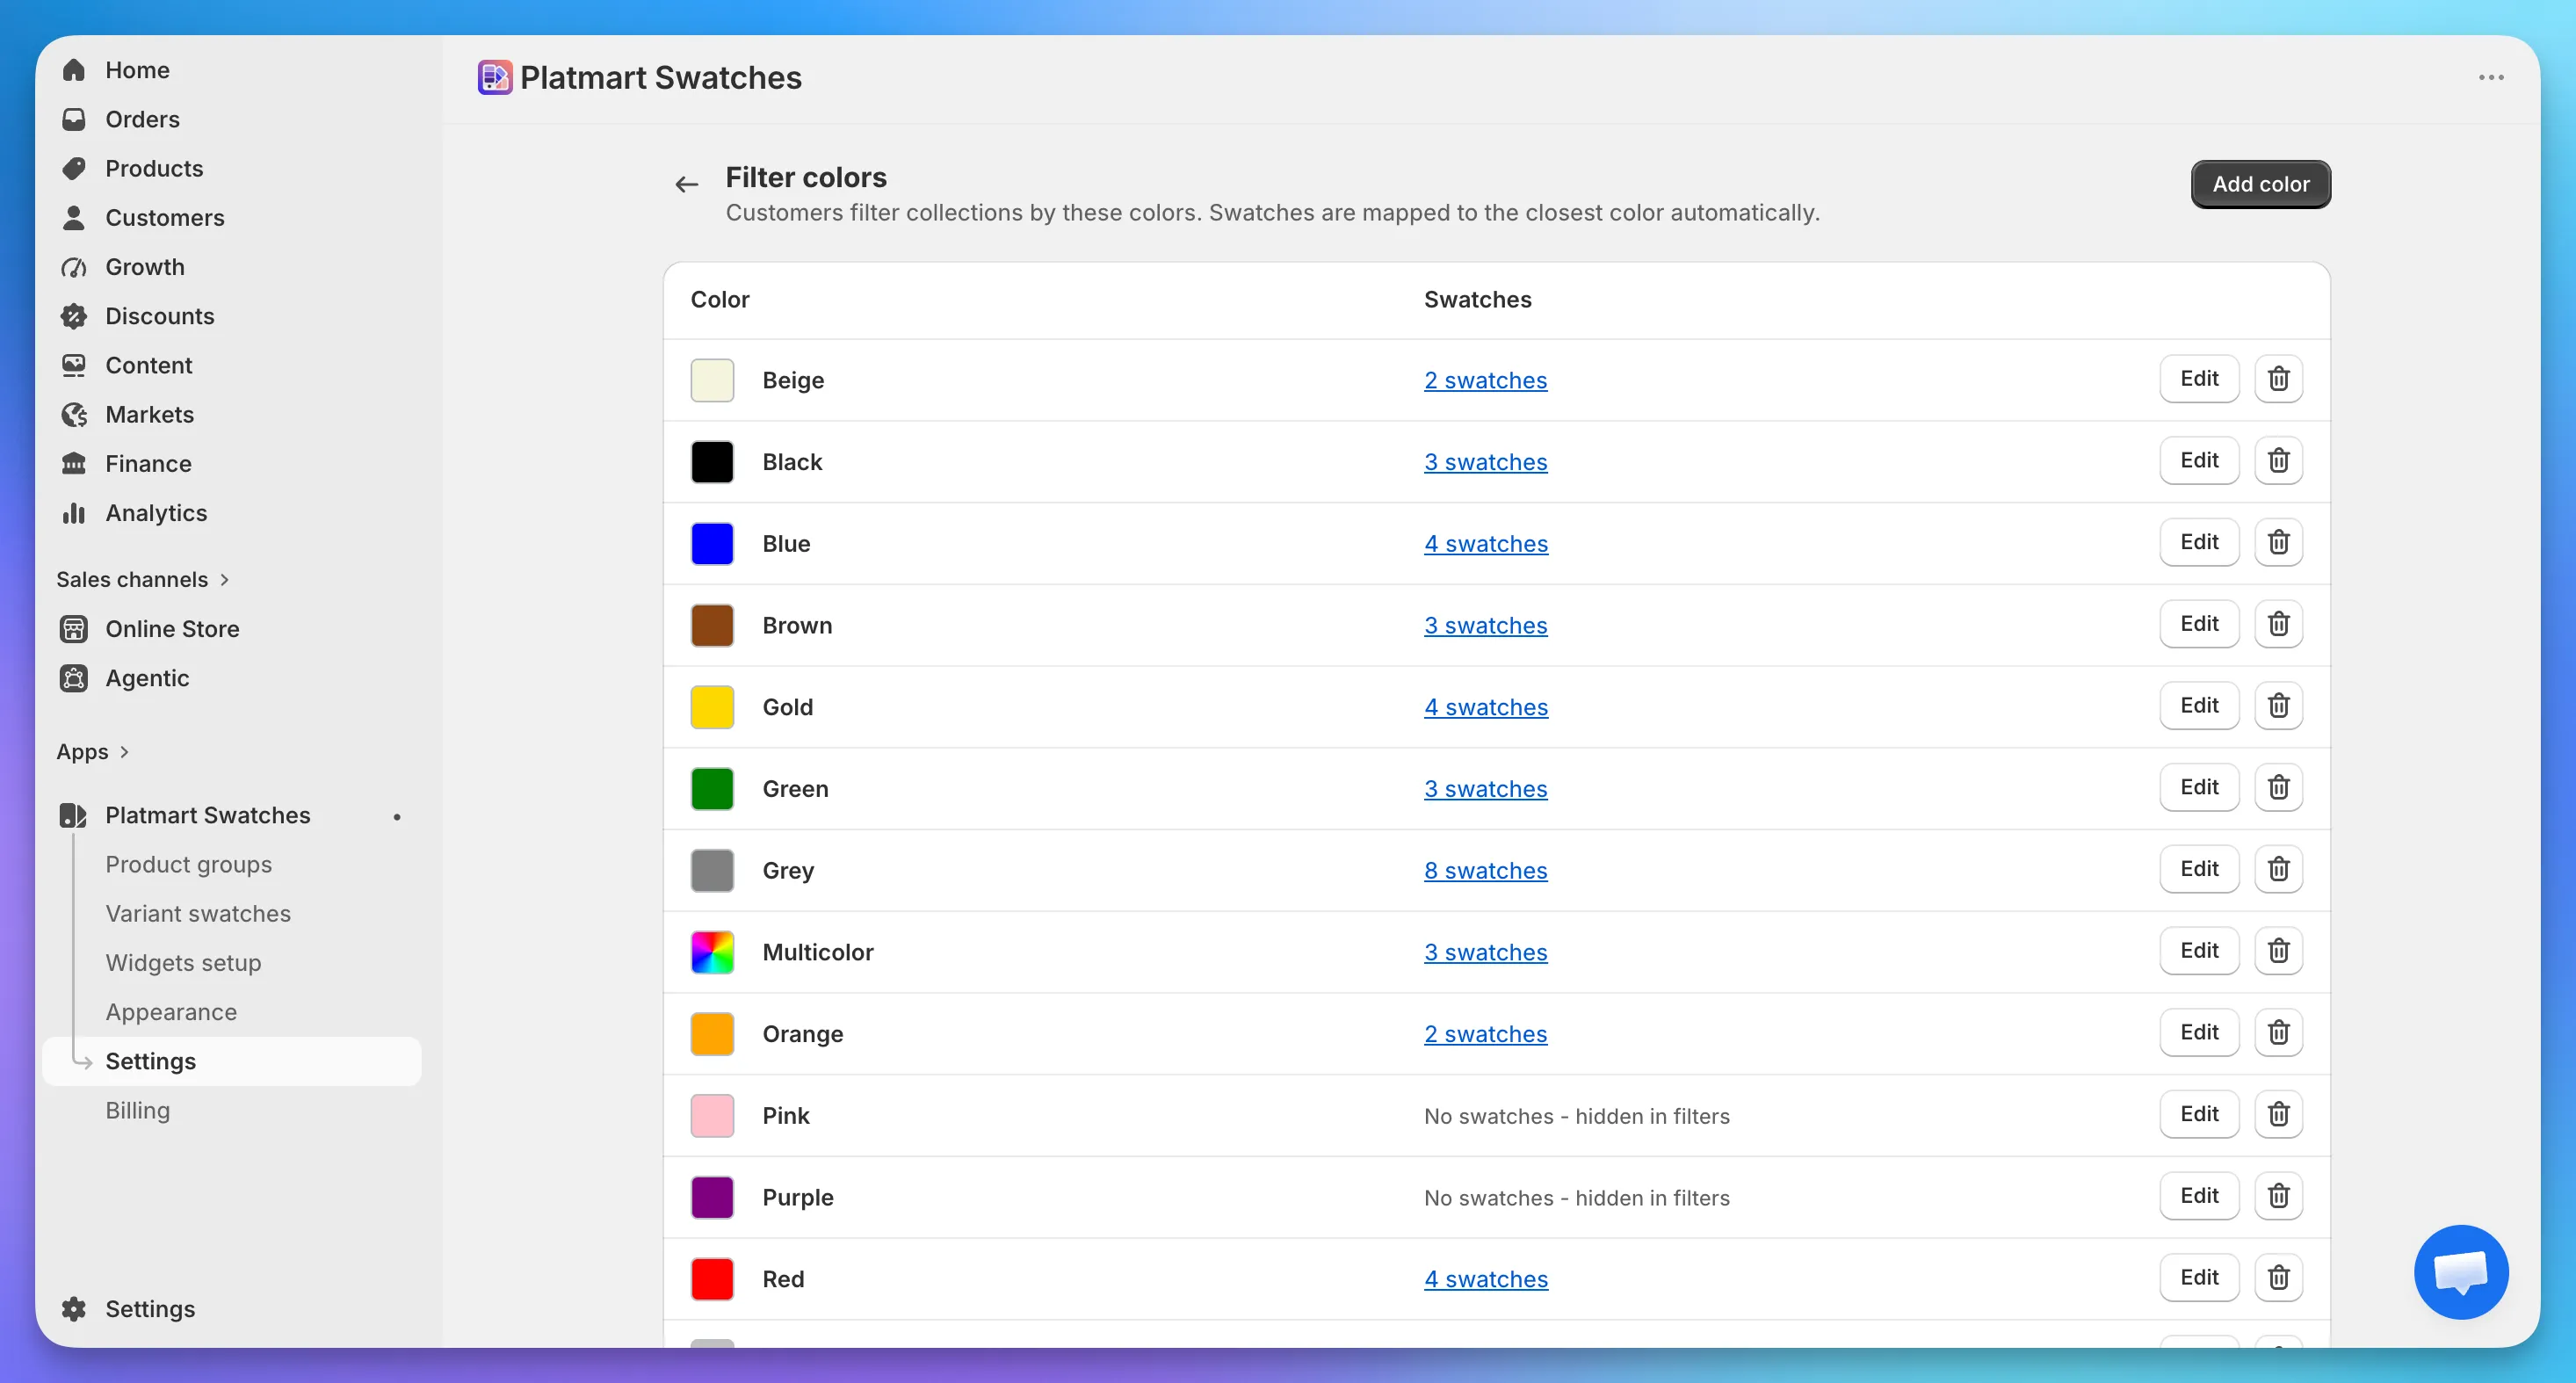
Task: Open Beige's 2 swatches link
Action: pyautogui.click(x=1485, y=380)
